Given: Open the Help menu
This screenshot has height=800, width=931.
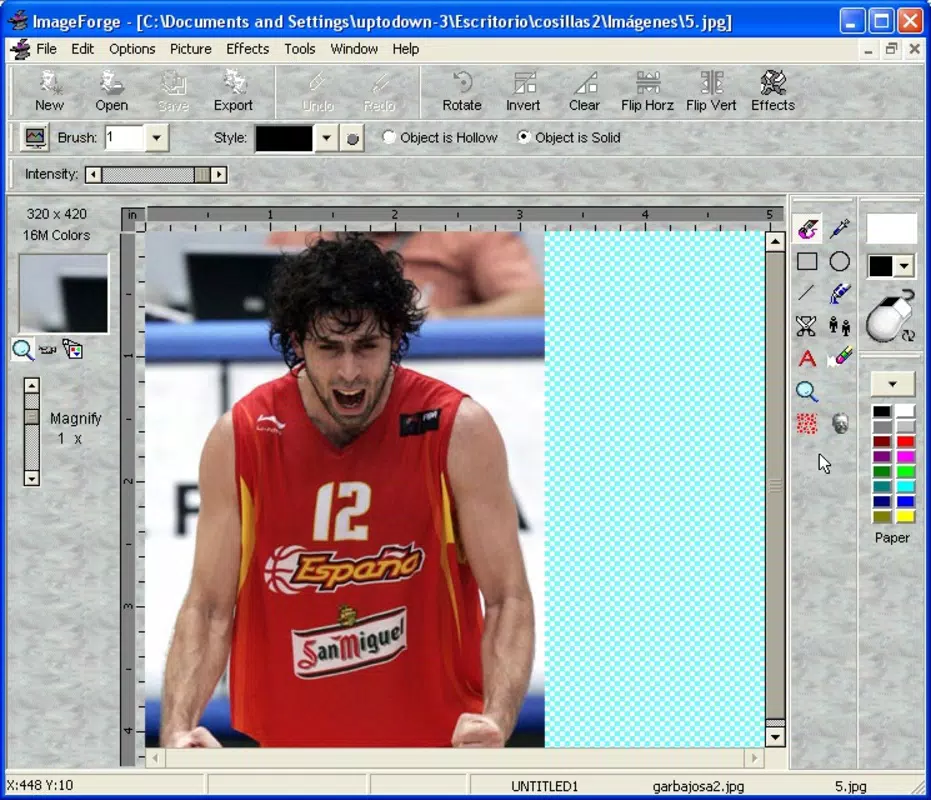Looking at the screenshot, I should click(406, 49).
